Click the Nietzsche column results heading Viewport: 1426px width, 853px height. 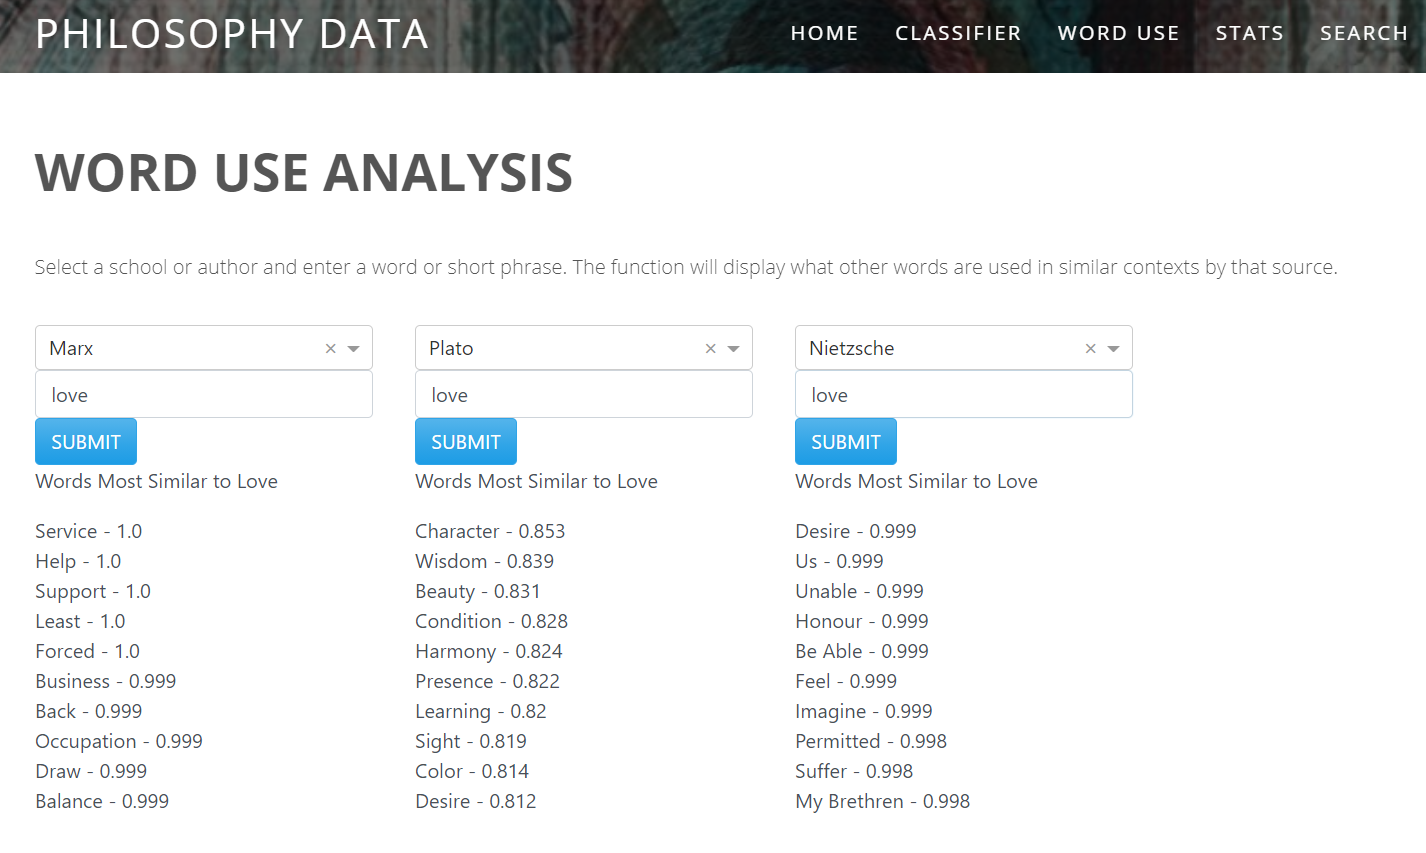coord(916,481)
